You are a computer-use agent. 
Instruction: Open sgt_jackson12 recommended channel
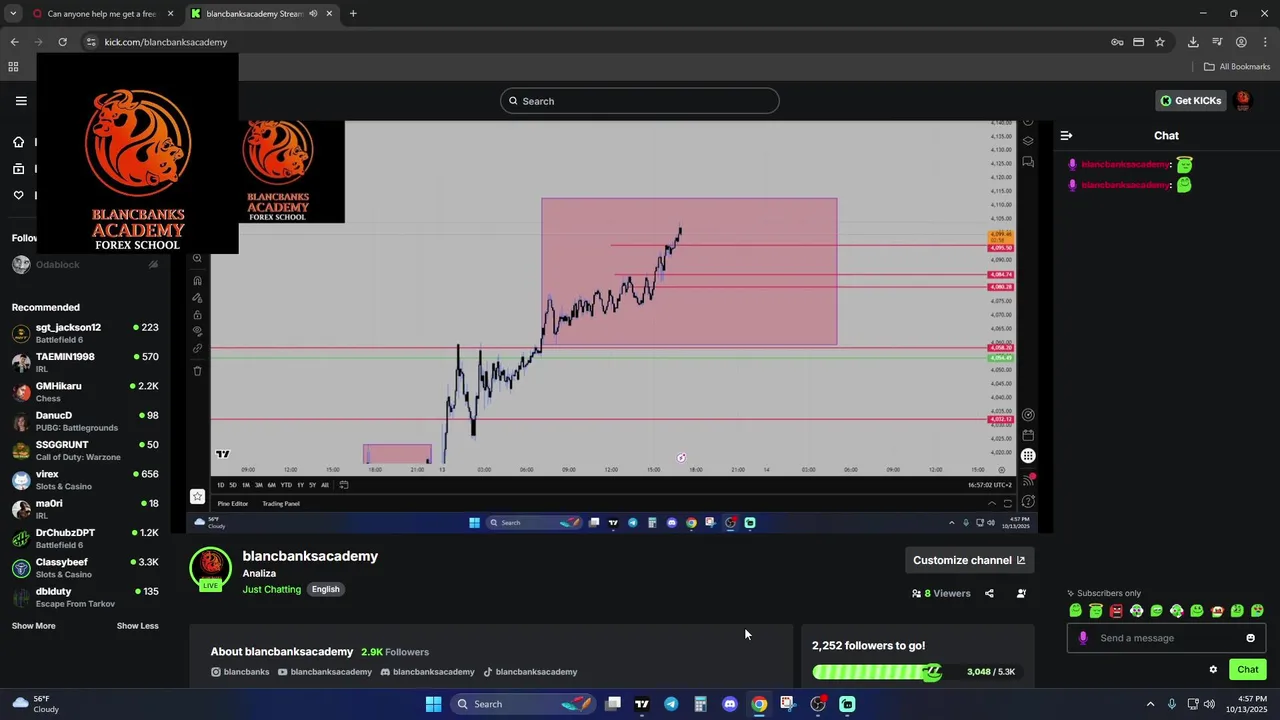click(85, 333)
